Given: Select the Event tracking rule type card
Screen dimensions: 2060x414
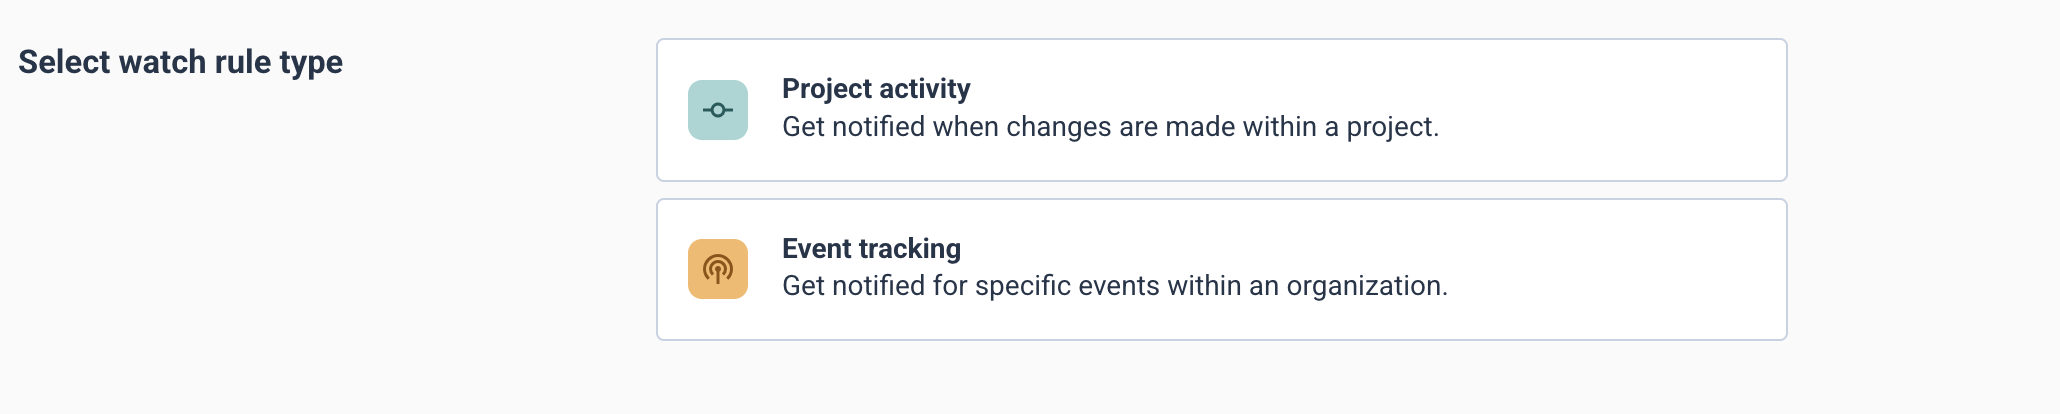Looking at the screenshot, I should point(1221,269).
